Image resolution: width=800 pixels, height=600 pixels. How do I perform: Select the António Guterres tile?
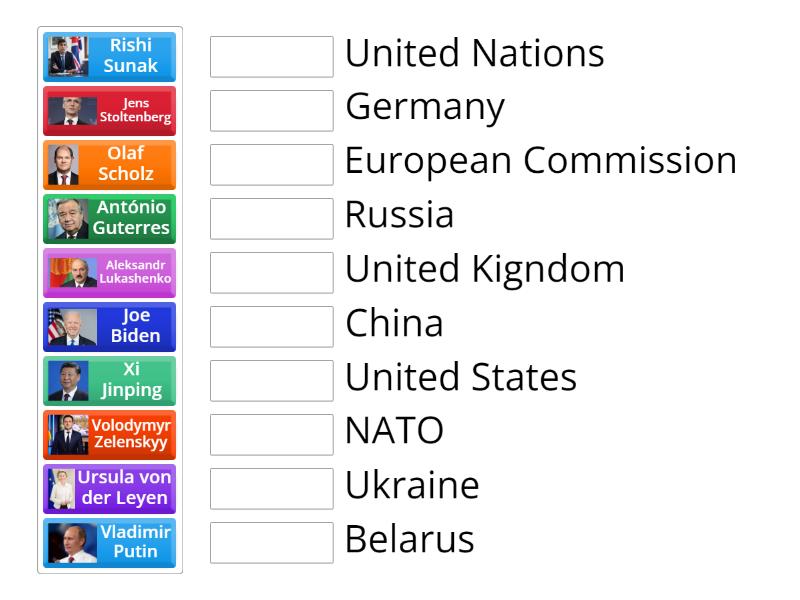point(109,219)
